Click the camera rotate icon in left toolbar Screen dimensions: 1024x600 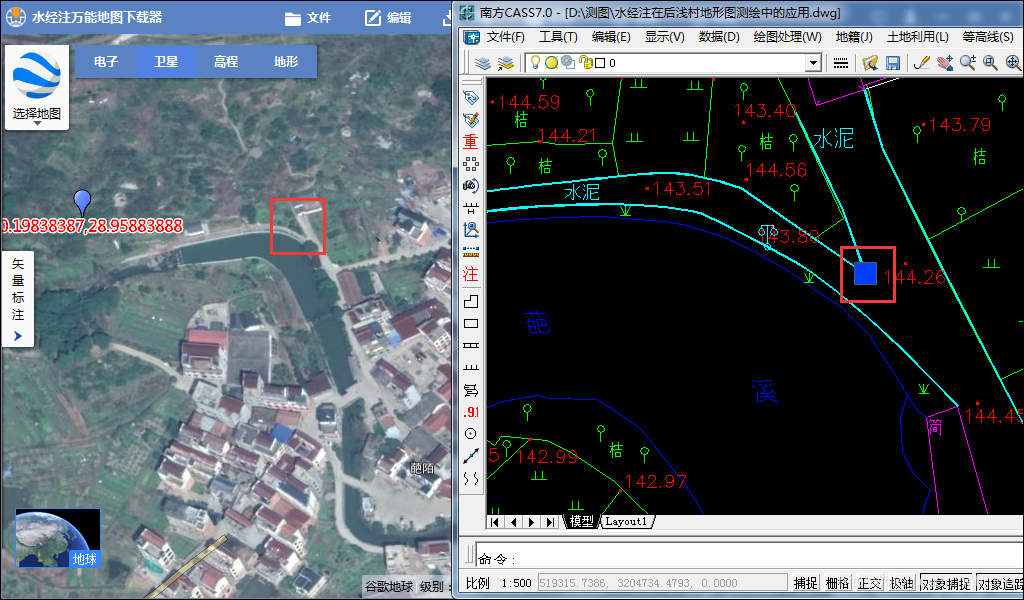tap(471, 185)
